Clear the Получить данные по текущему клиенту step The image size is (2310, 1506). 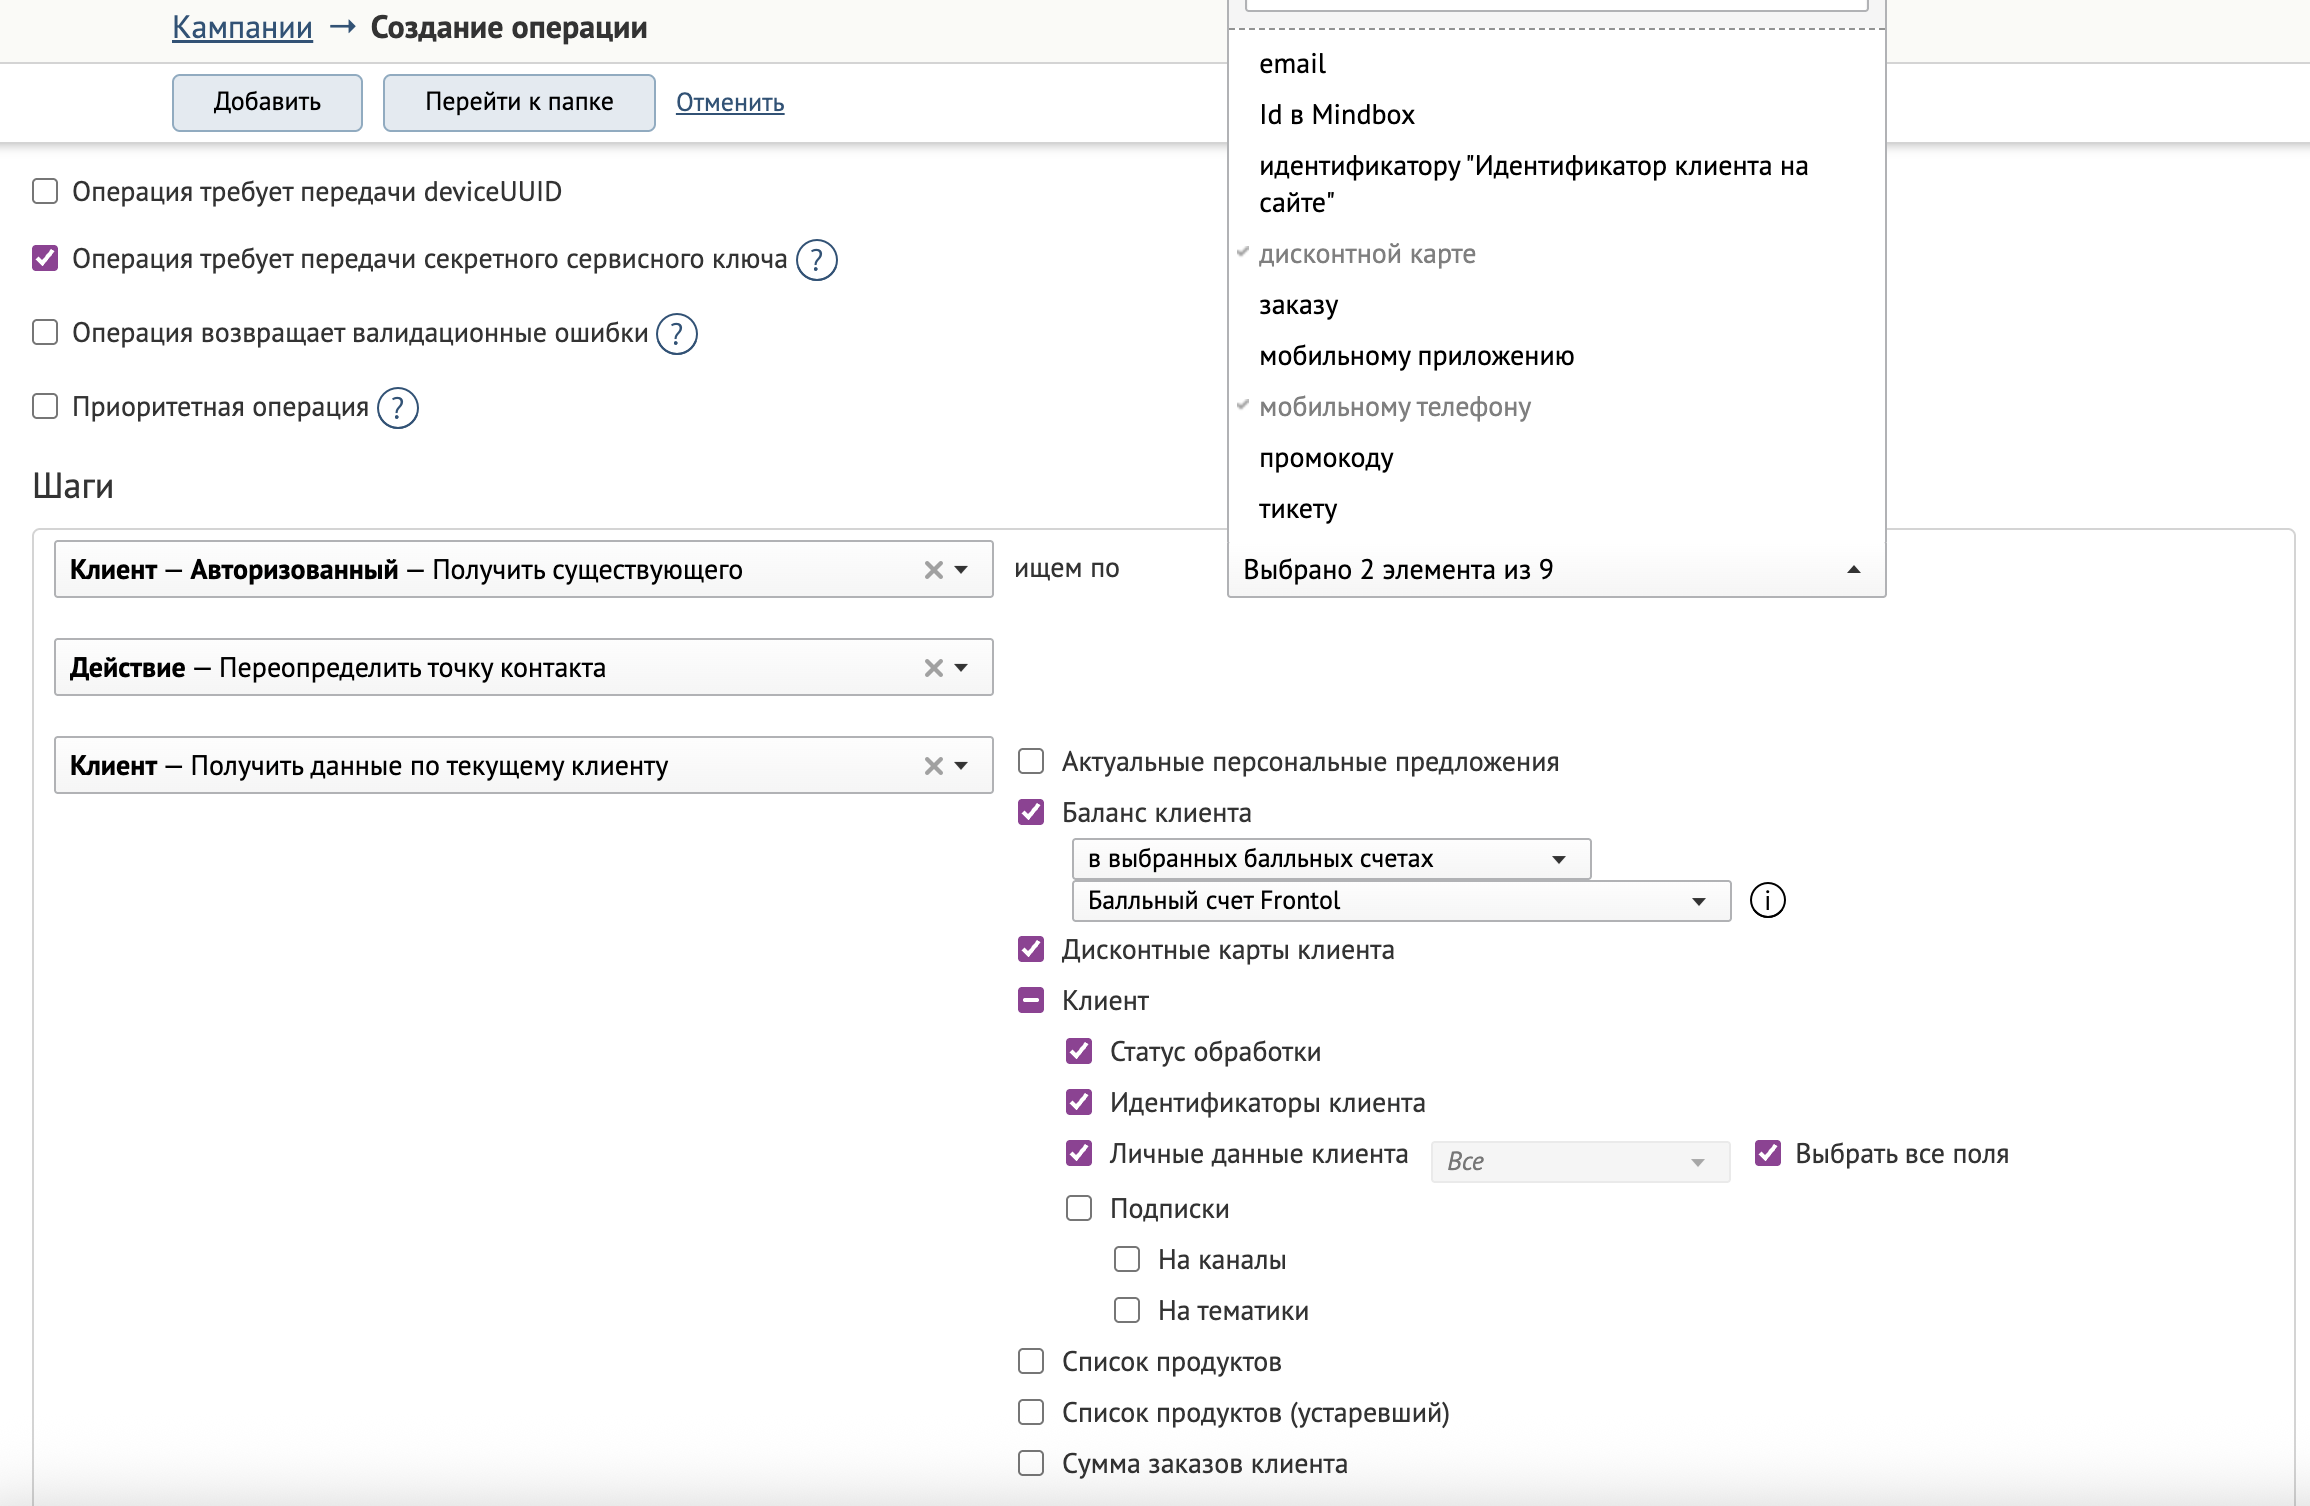pyautogui.click(x=933, y=766)
